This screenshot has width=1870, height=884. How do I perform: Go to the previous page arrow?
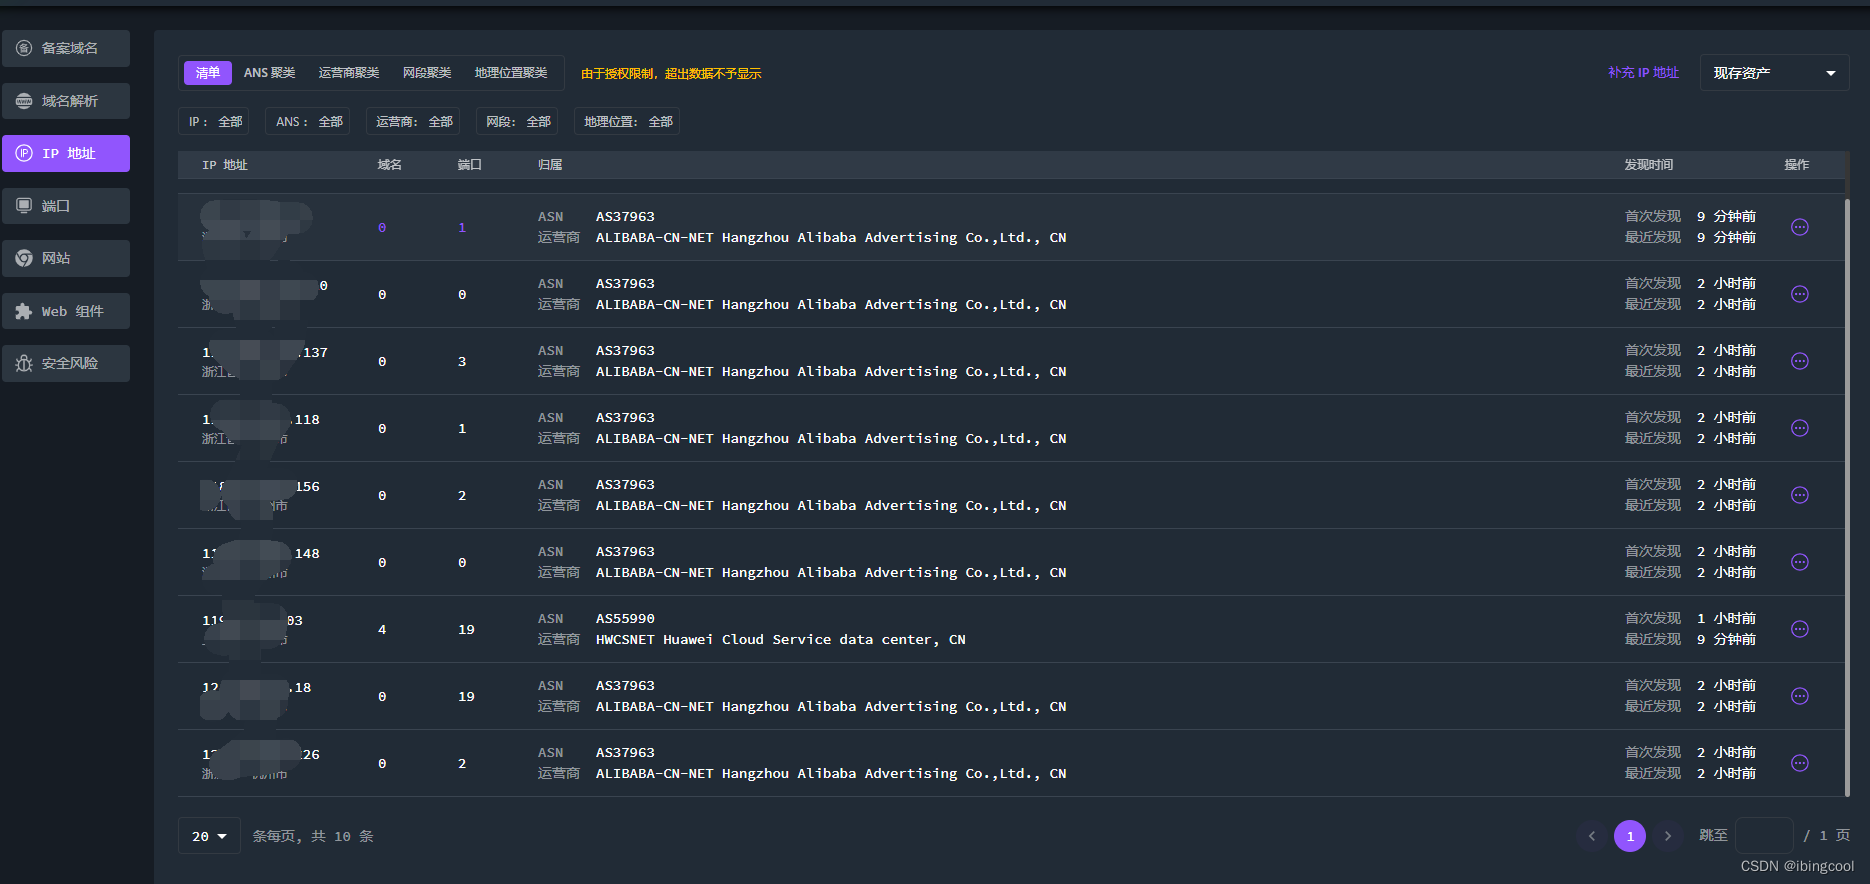coord(1592,836)
